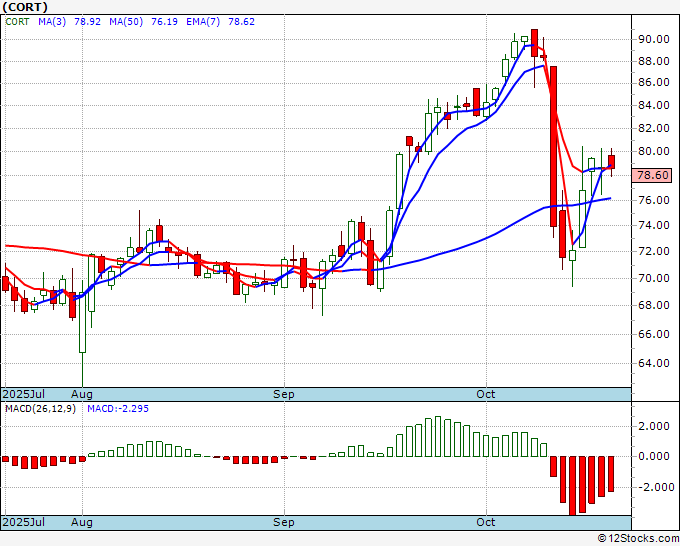Click the current price tag 78.60
Viewport: 680px width, 546px height.
click(x=652, y=175)
